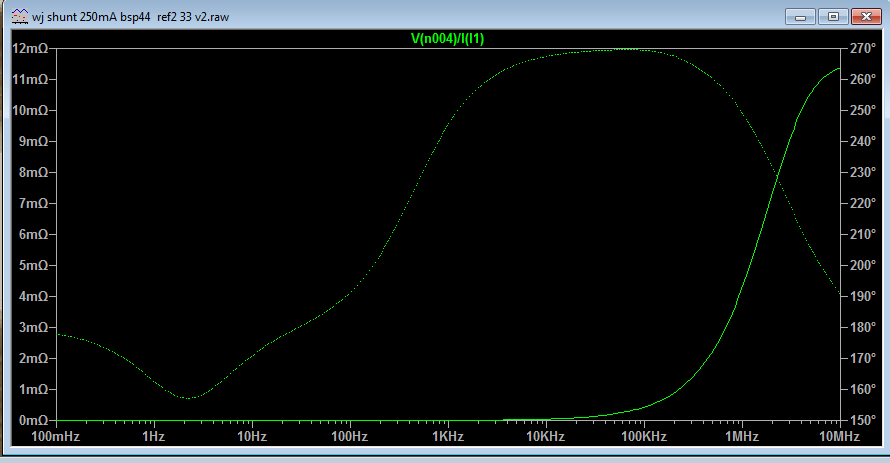This screenshot has height=463, width=890.
Task: Click the 100KHz frequency axis label
Action: [x=644, y=436]
